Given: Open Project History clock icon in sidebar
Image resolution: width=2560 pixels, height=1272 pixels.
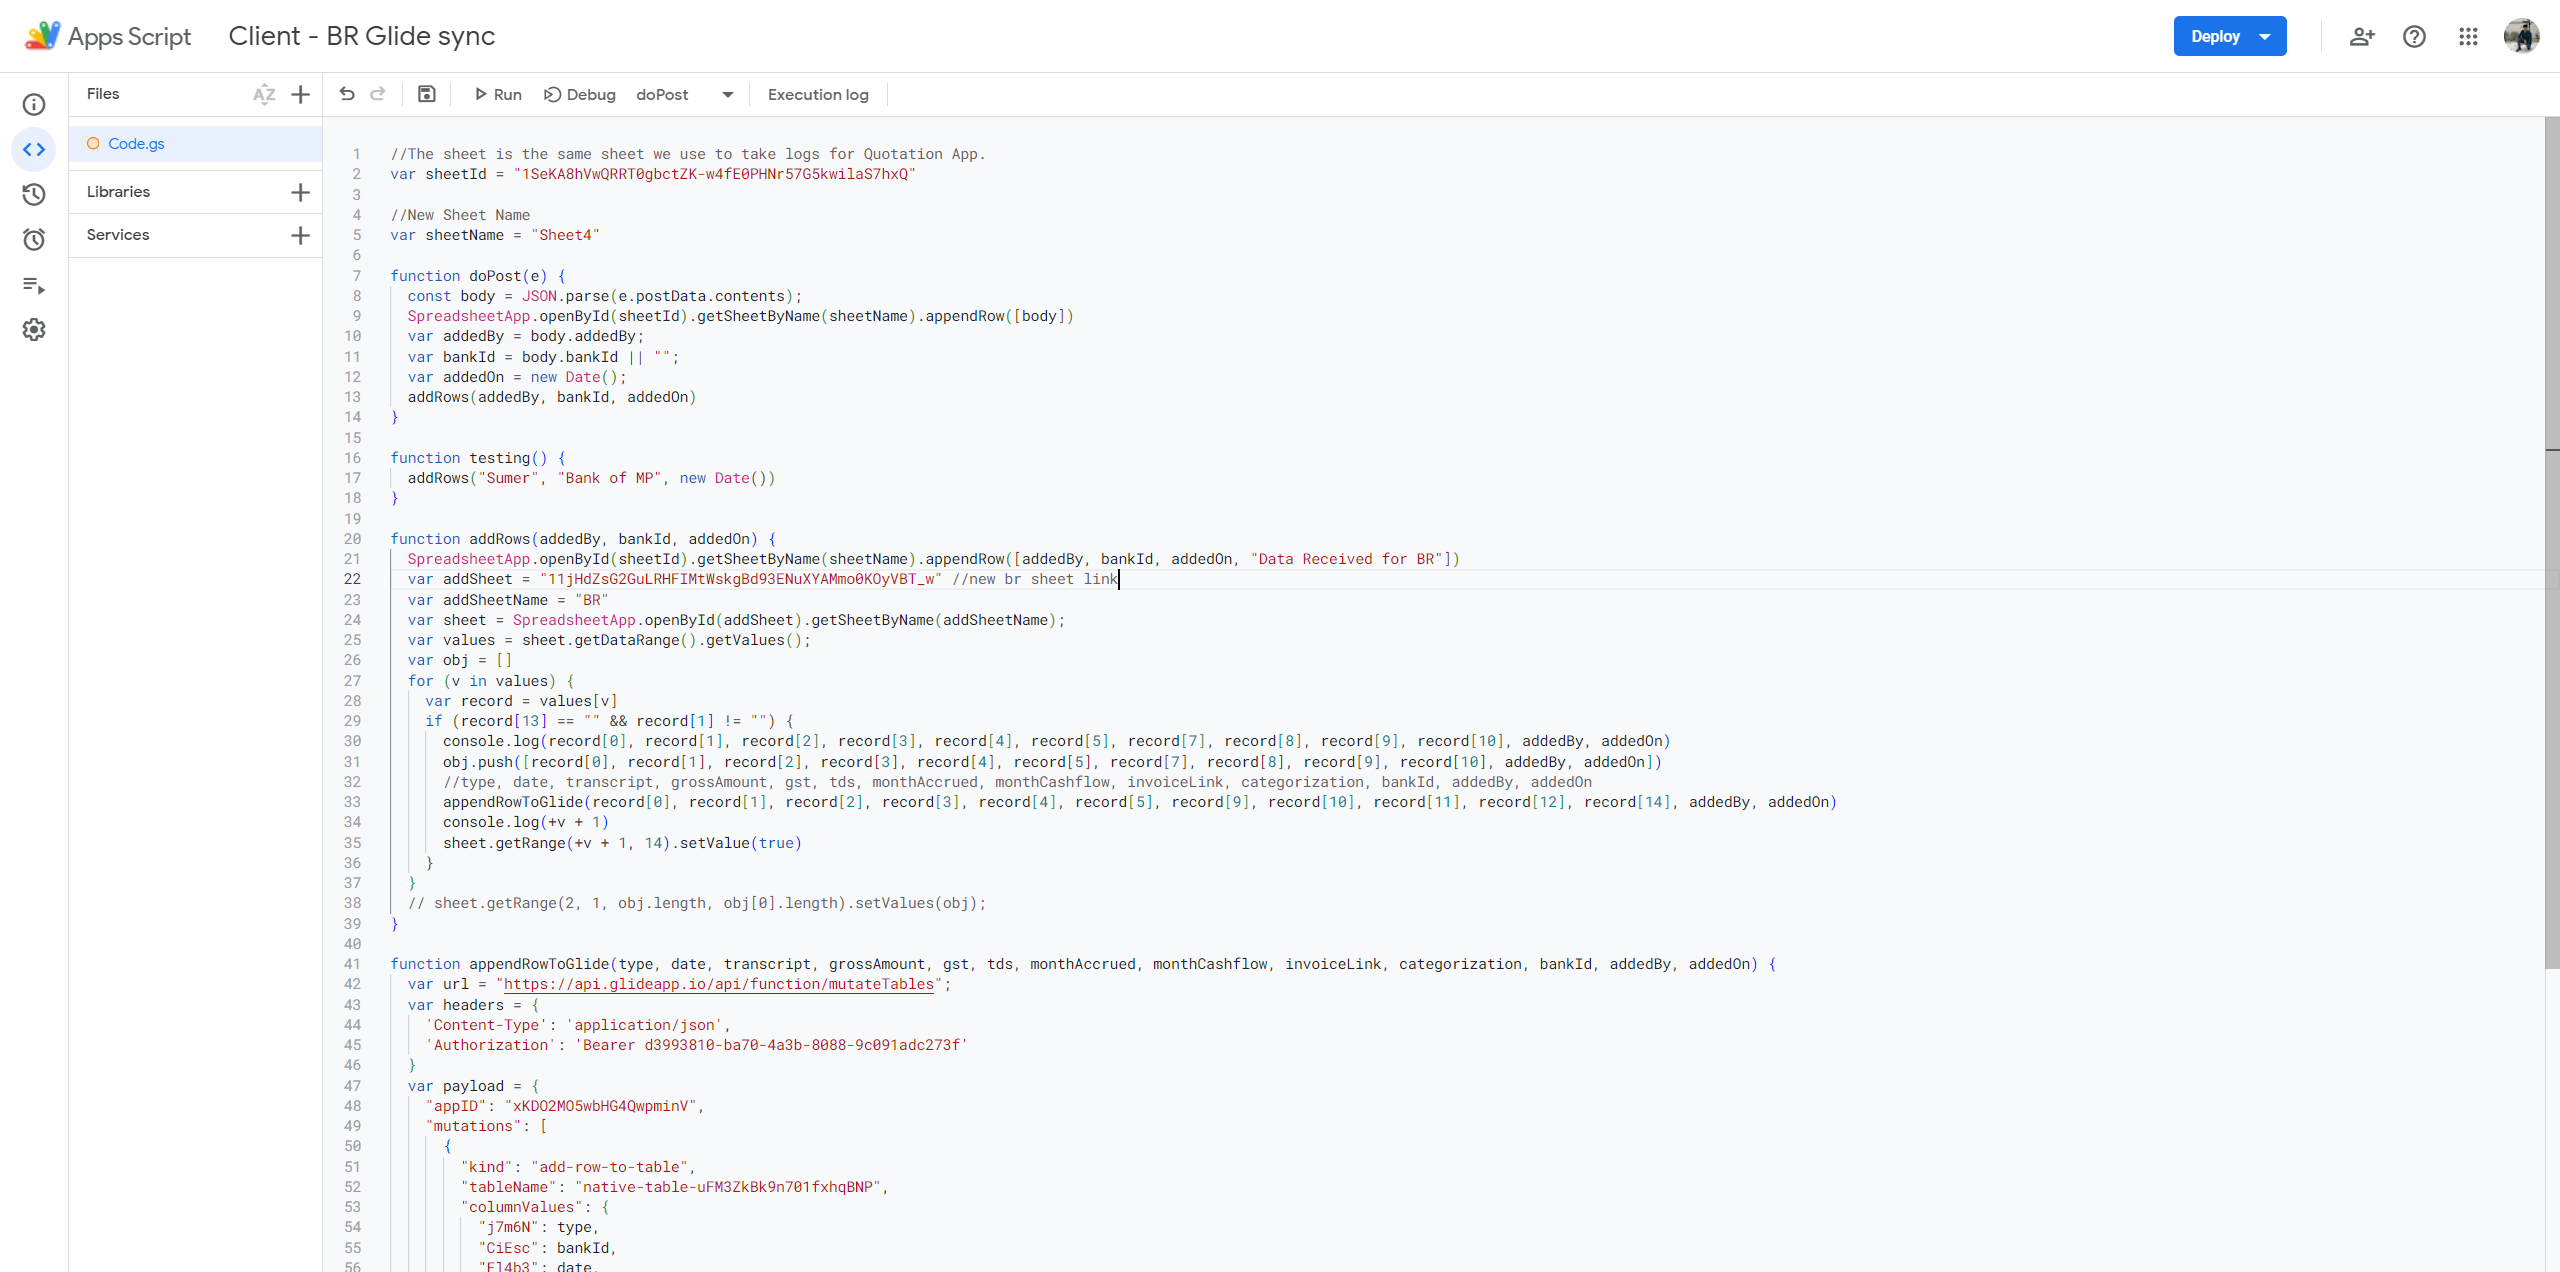Looking at the screenshot, I should [34, 195].
